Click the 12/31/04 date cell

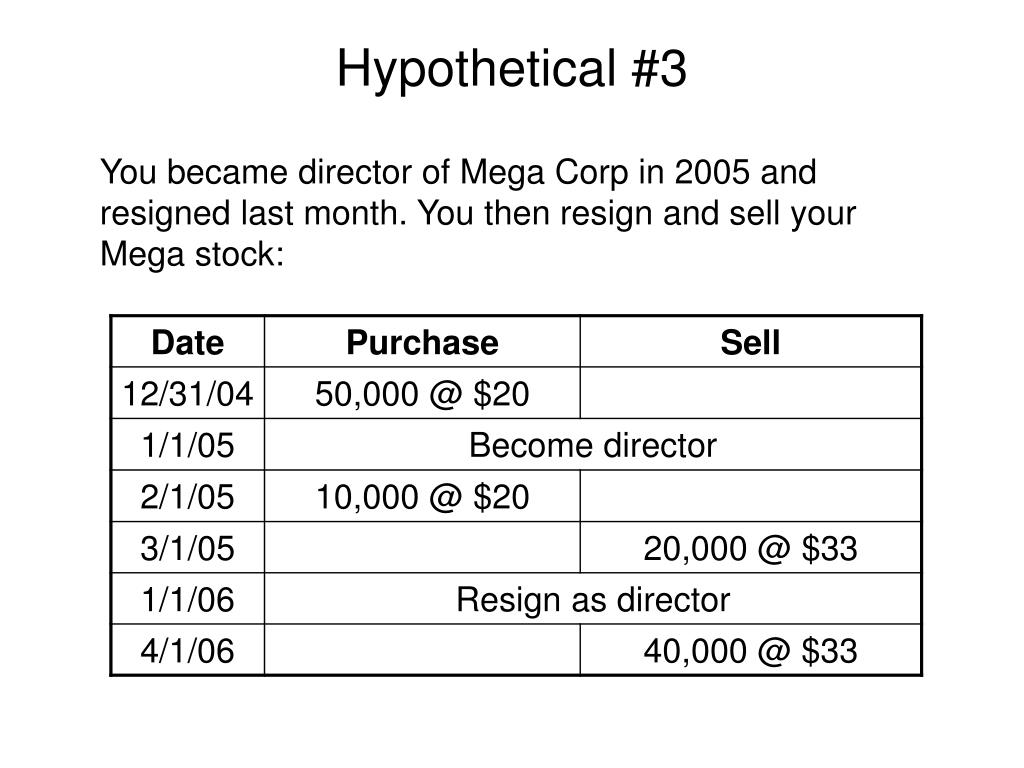tap(187, 393)
